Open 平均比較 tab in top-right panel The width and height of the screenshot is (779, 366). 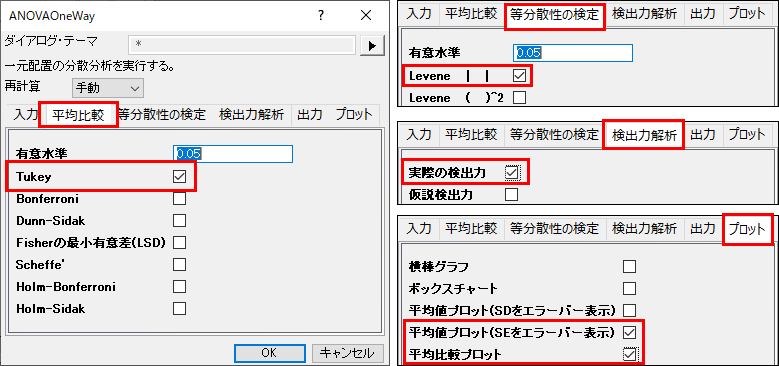click(470, 14)
